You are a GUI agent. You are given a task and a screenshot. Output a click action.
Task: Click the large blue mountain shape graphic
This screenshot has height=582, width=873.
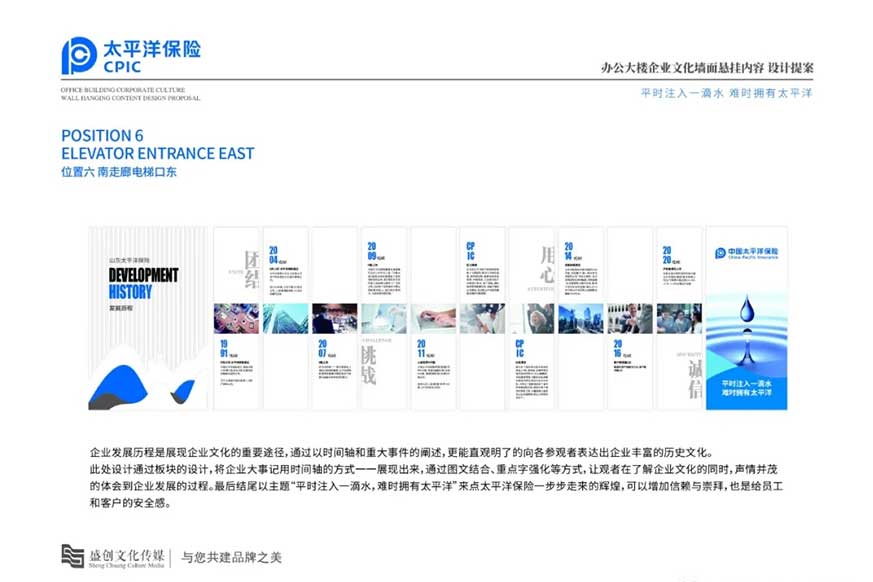tap(119, 387)
